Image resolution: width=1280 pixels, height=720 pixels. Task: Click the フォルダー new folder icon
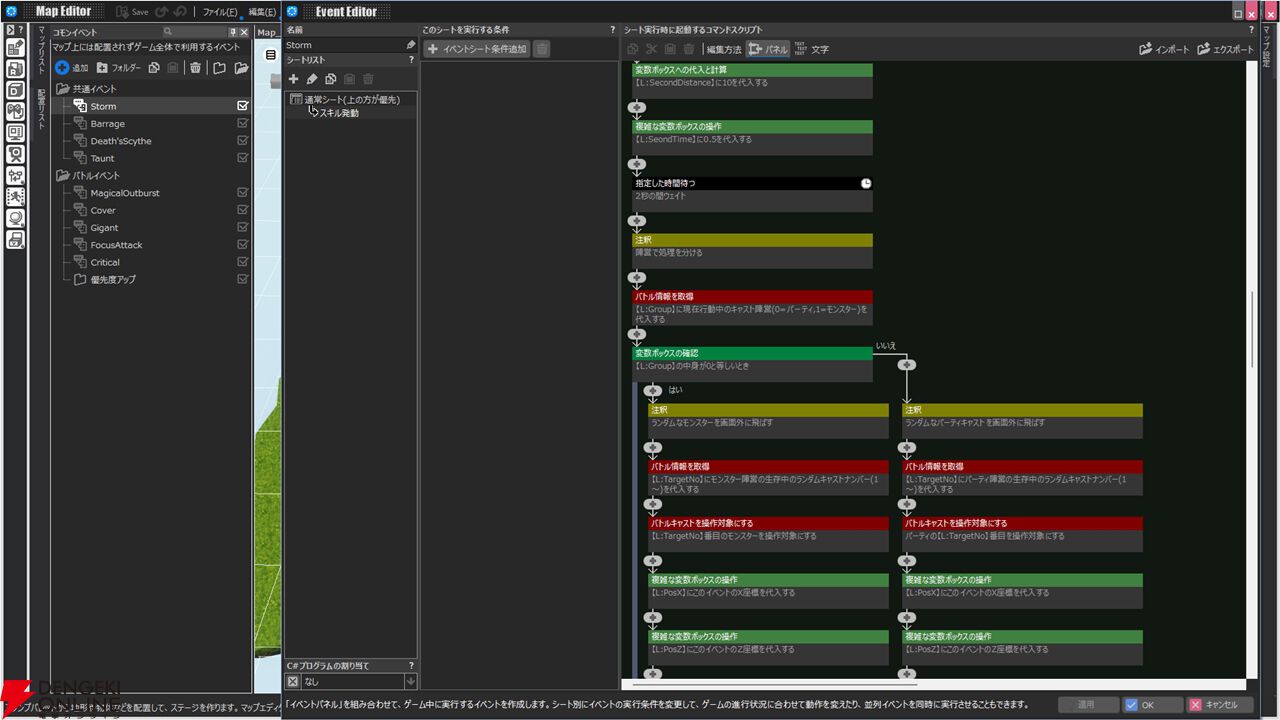click(x=103, y=68)
